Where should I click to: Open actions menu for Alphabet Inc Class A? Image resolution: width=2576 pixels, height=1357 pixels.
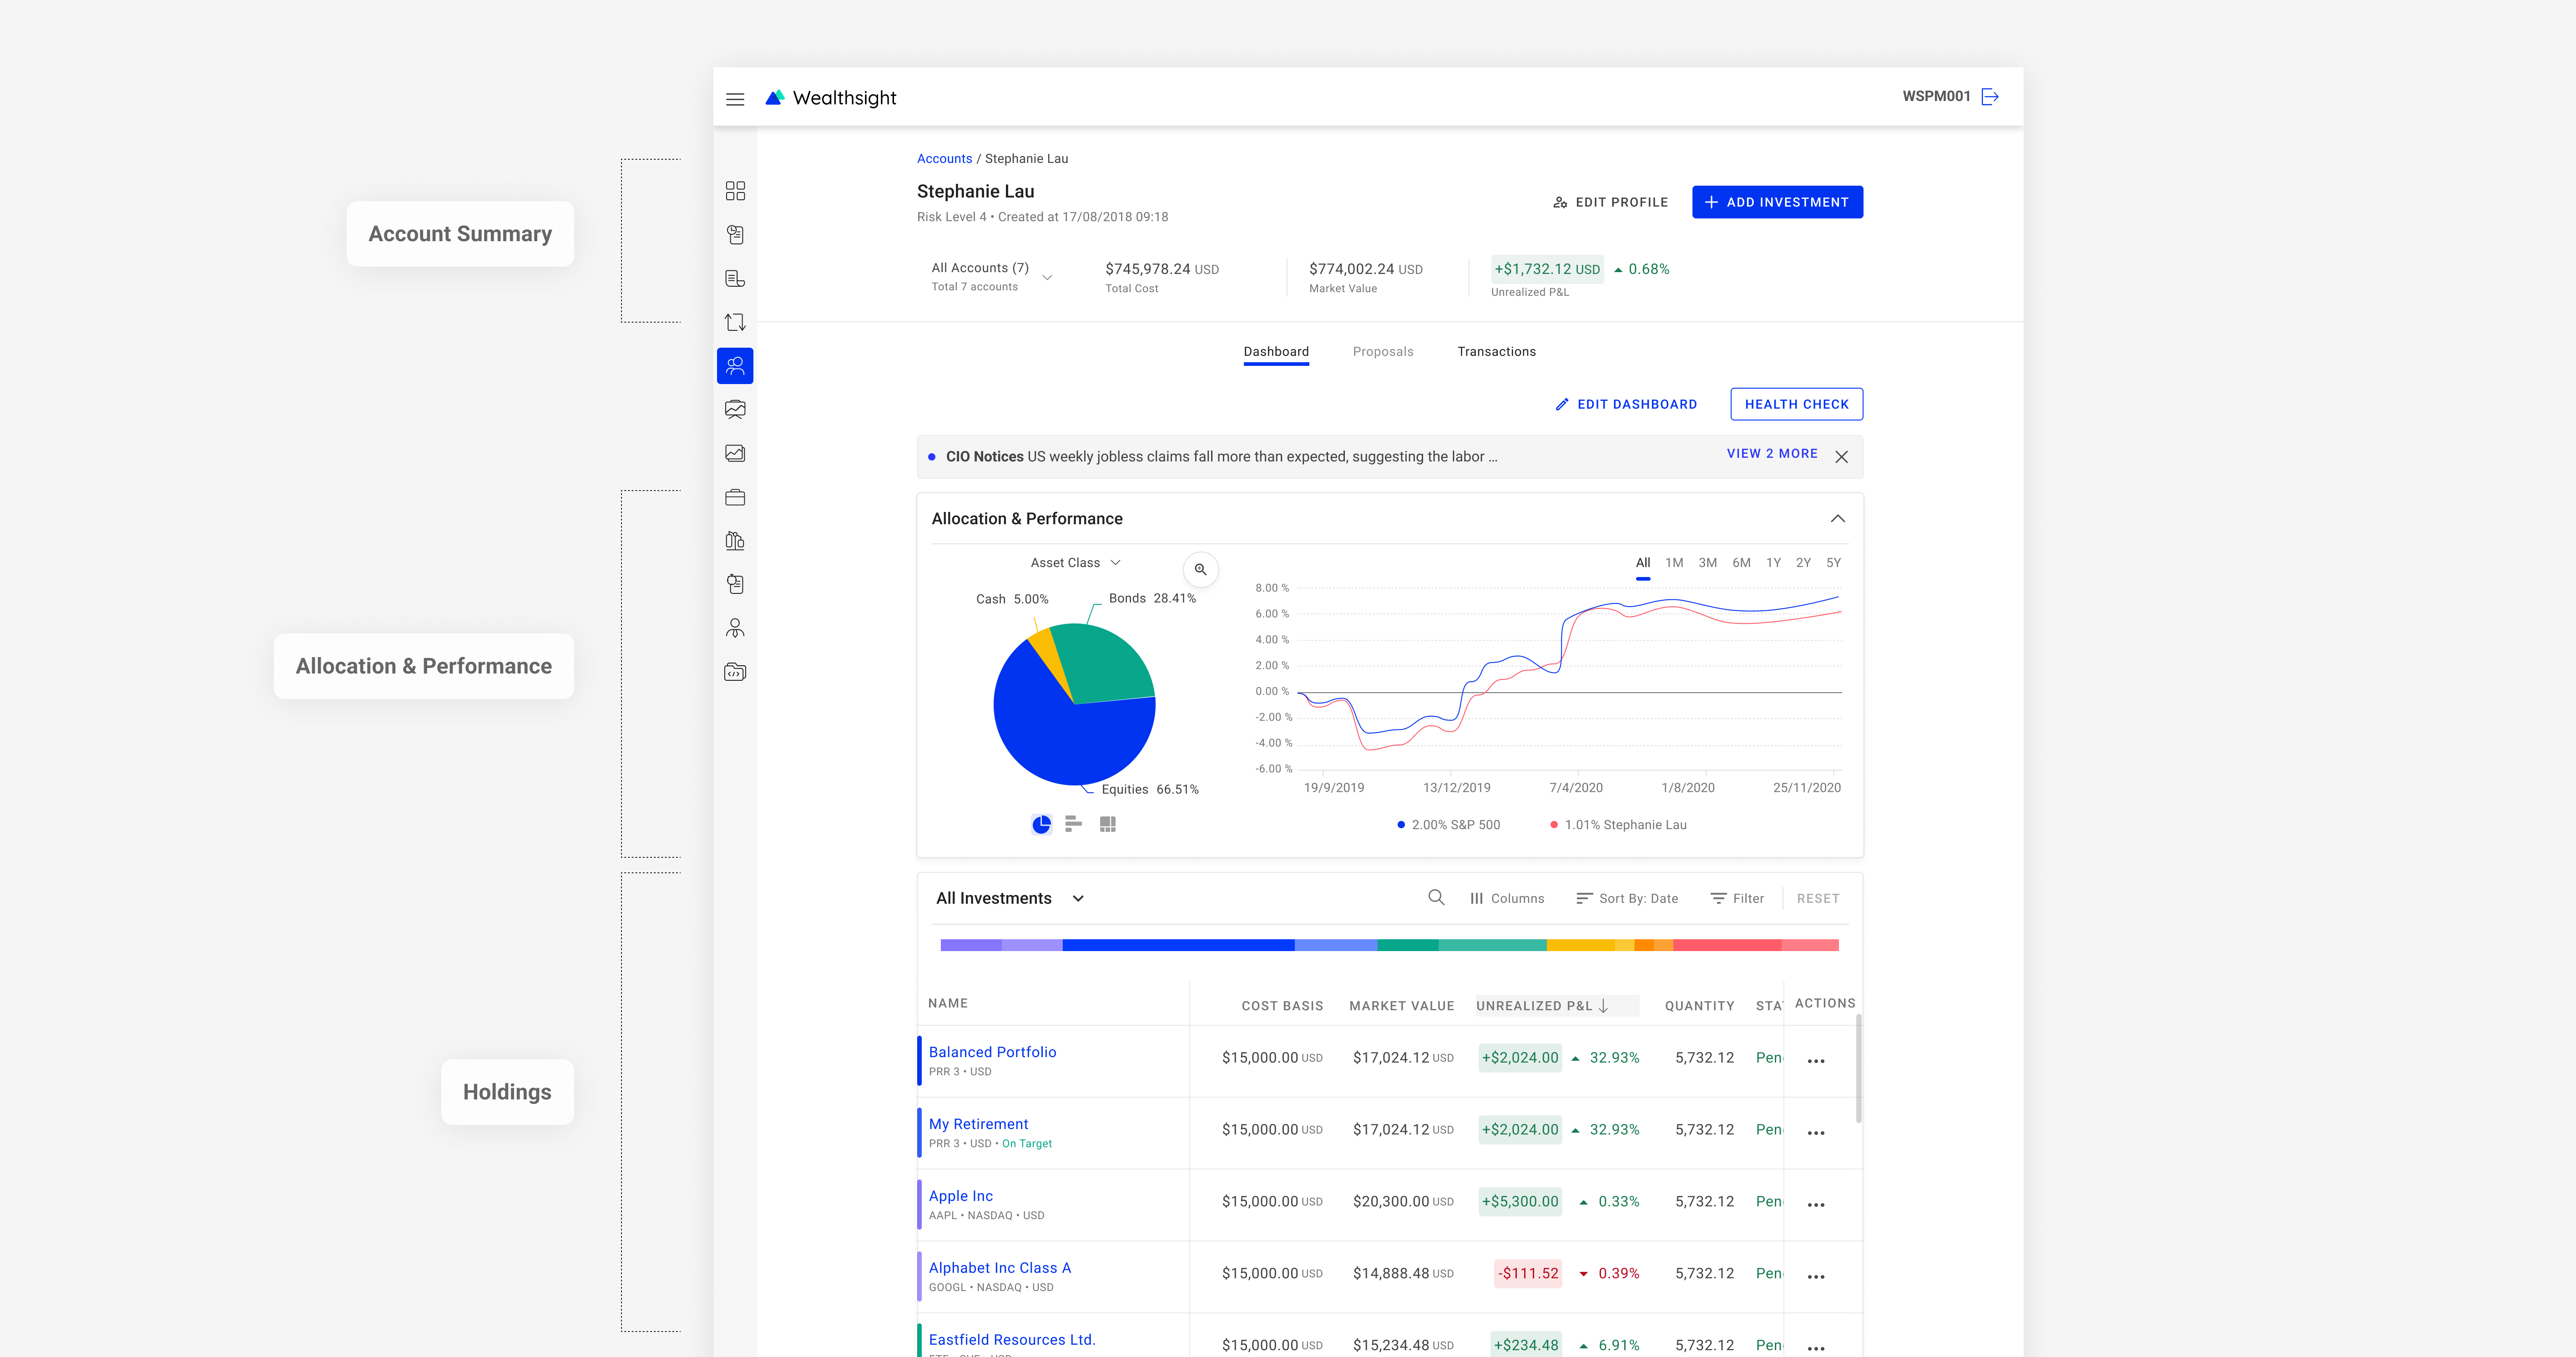(1816, 1277)
